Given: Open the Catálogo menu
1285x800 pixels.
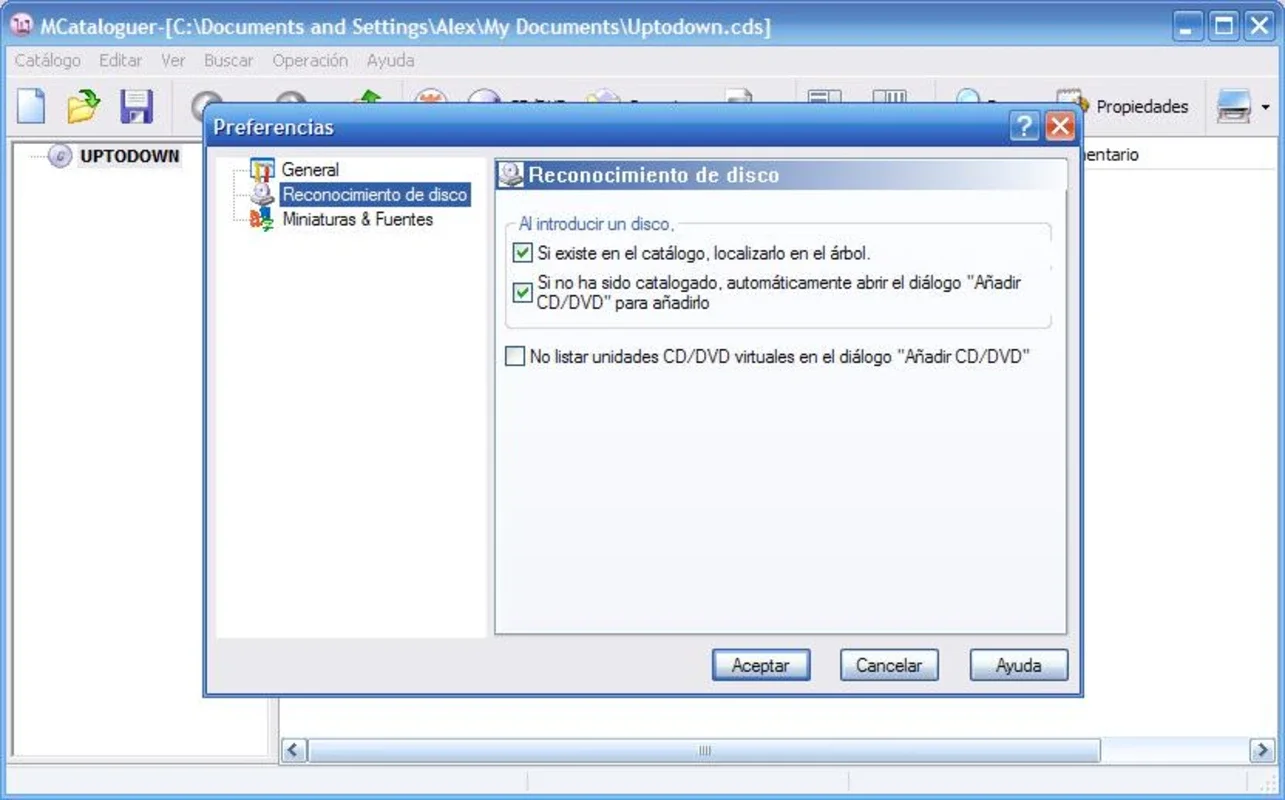Looking at the screenshot, I should [48, 61].
